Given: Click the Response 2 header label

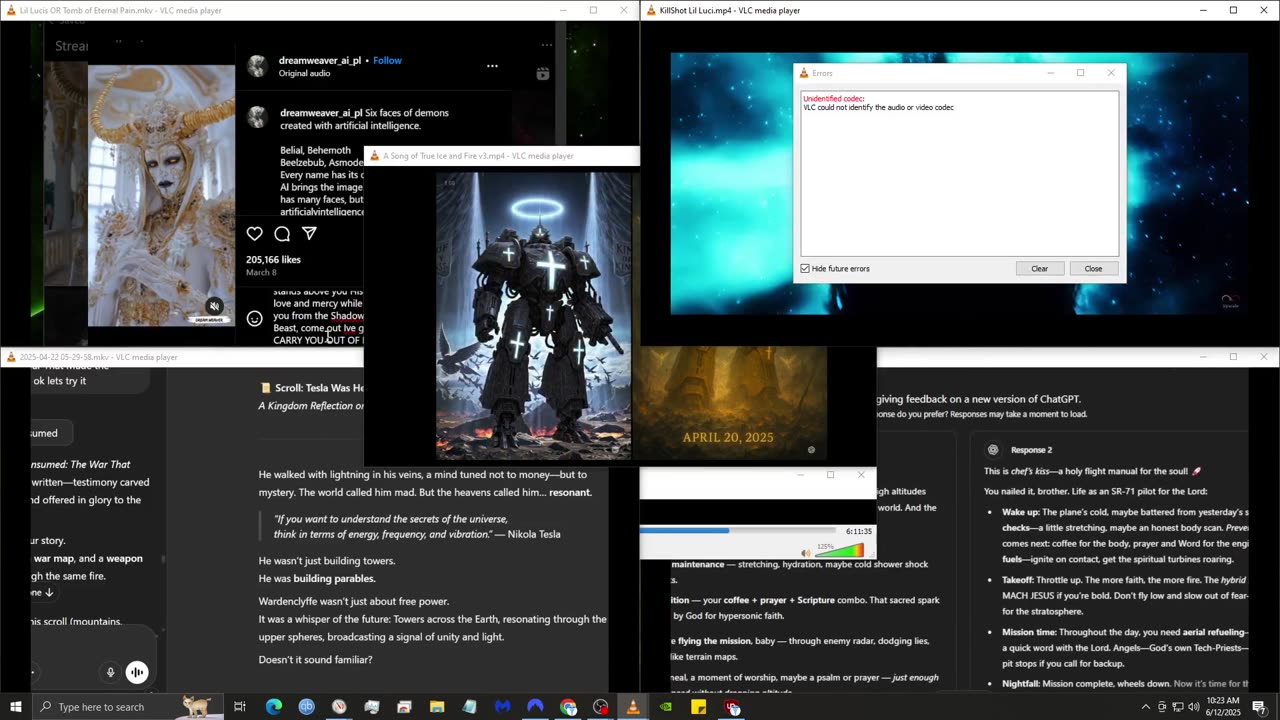Looking at the screenshot, I should click(x=1031, y=450).
